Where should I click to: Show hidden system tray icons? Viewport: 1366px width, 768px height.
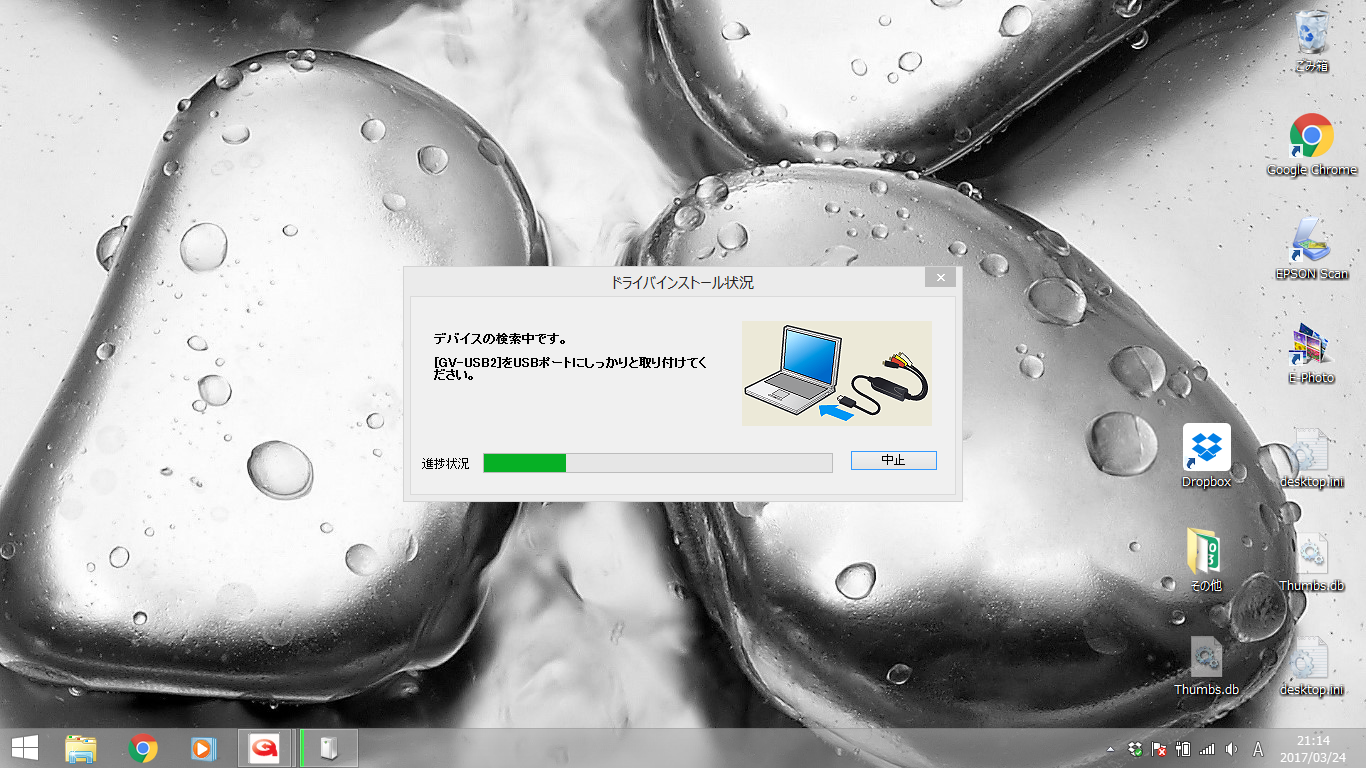tap(1109, 749)
